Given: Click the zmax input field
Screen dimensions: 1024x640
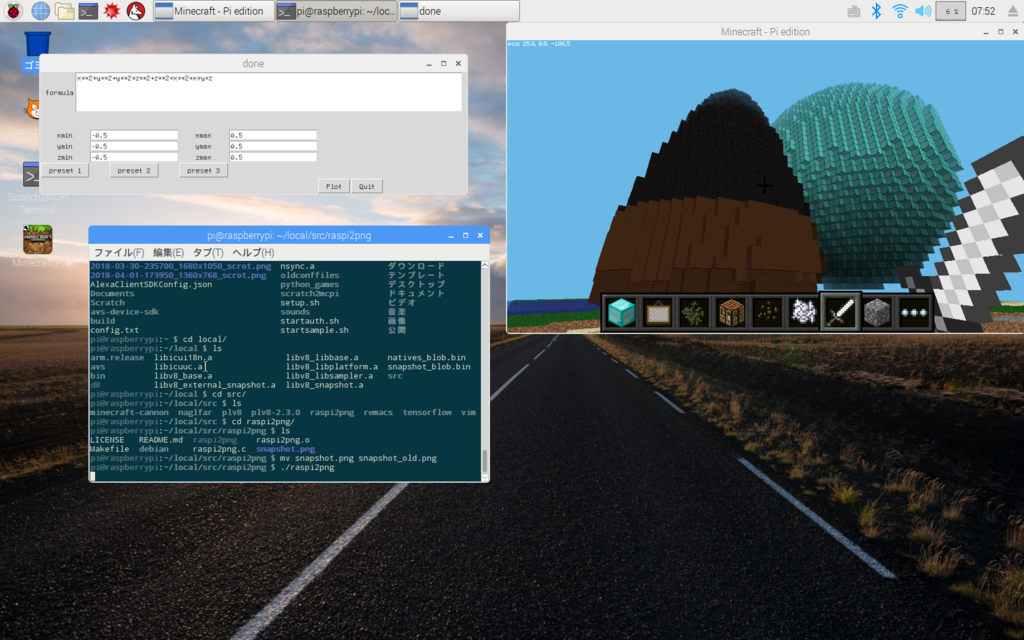Looking at the screenshot, I should 273,157.
